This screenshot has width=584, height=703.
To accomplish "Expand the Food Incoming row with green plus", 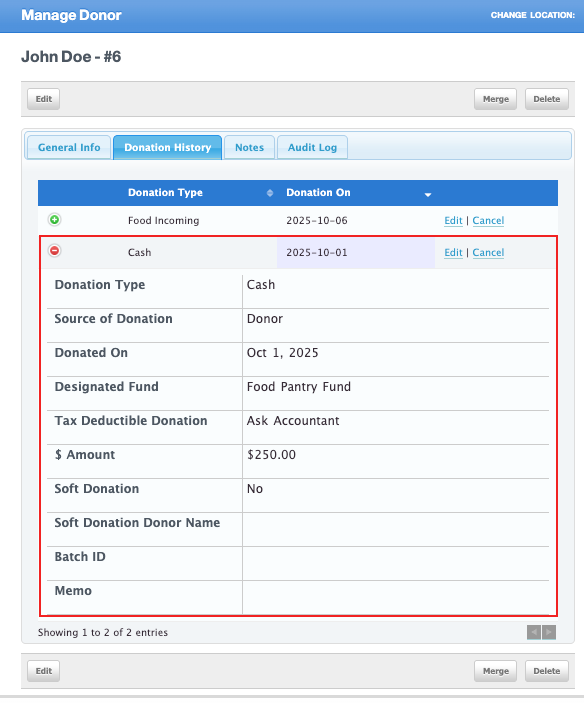I will tap(55, 220).
